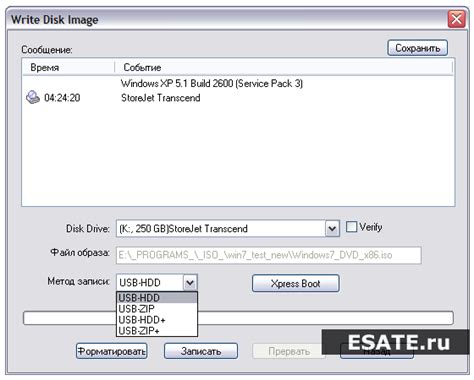
Task: Select USB-HDD from the list
Action: (157, 298)
